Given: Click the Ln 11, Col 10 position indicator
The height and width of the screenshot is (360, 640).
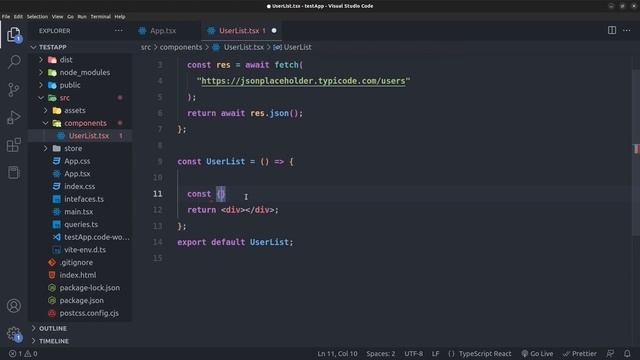Looking at the screenshot, I should tap(337, 353).
